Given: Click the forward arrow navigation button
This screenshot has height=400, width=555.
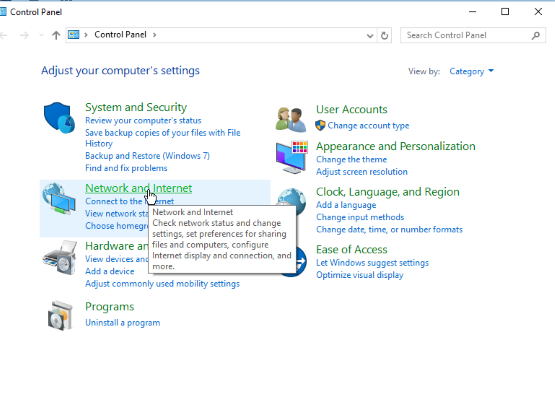Looking at the screenshot, I should pyautogui.click(x=24, y=35).
